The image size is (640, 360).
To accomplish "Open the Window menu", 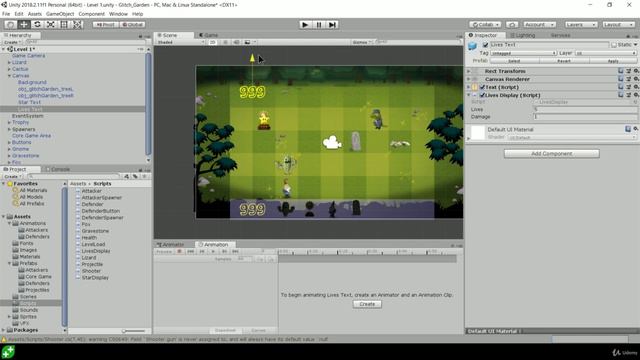I will pyautogui.click(x=118, y=14).
